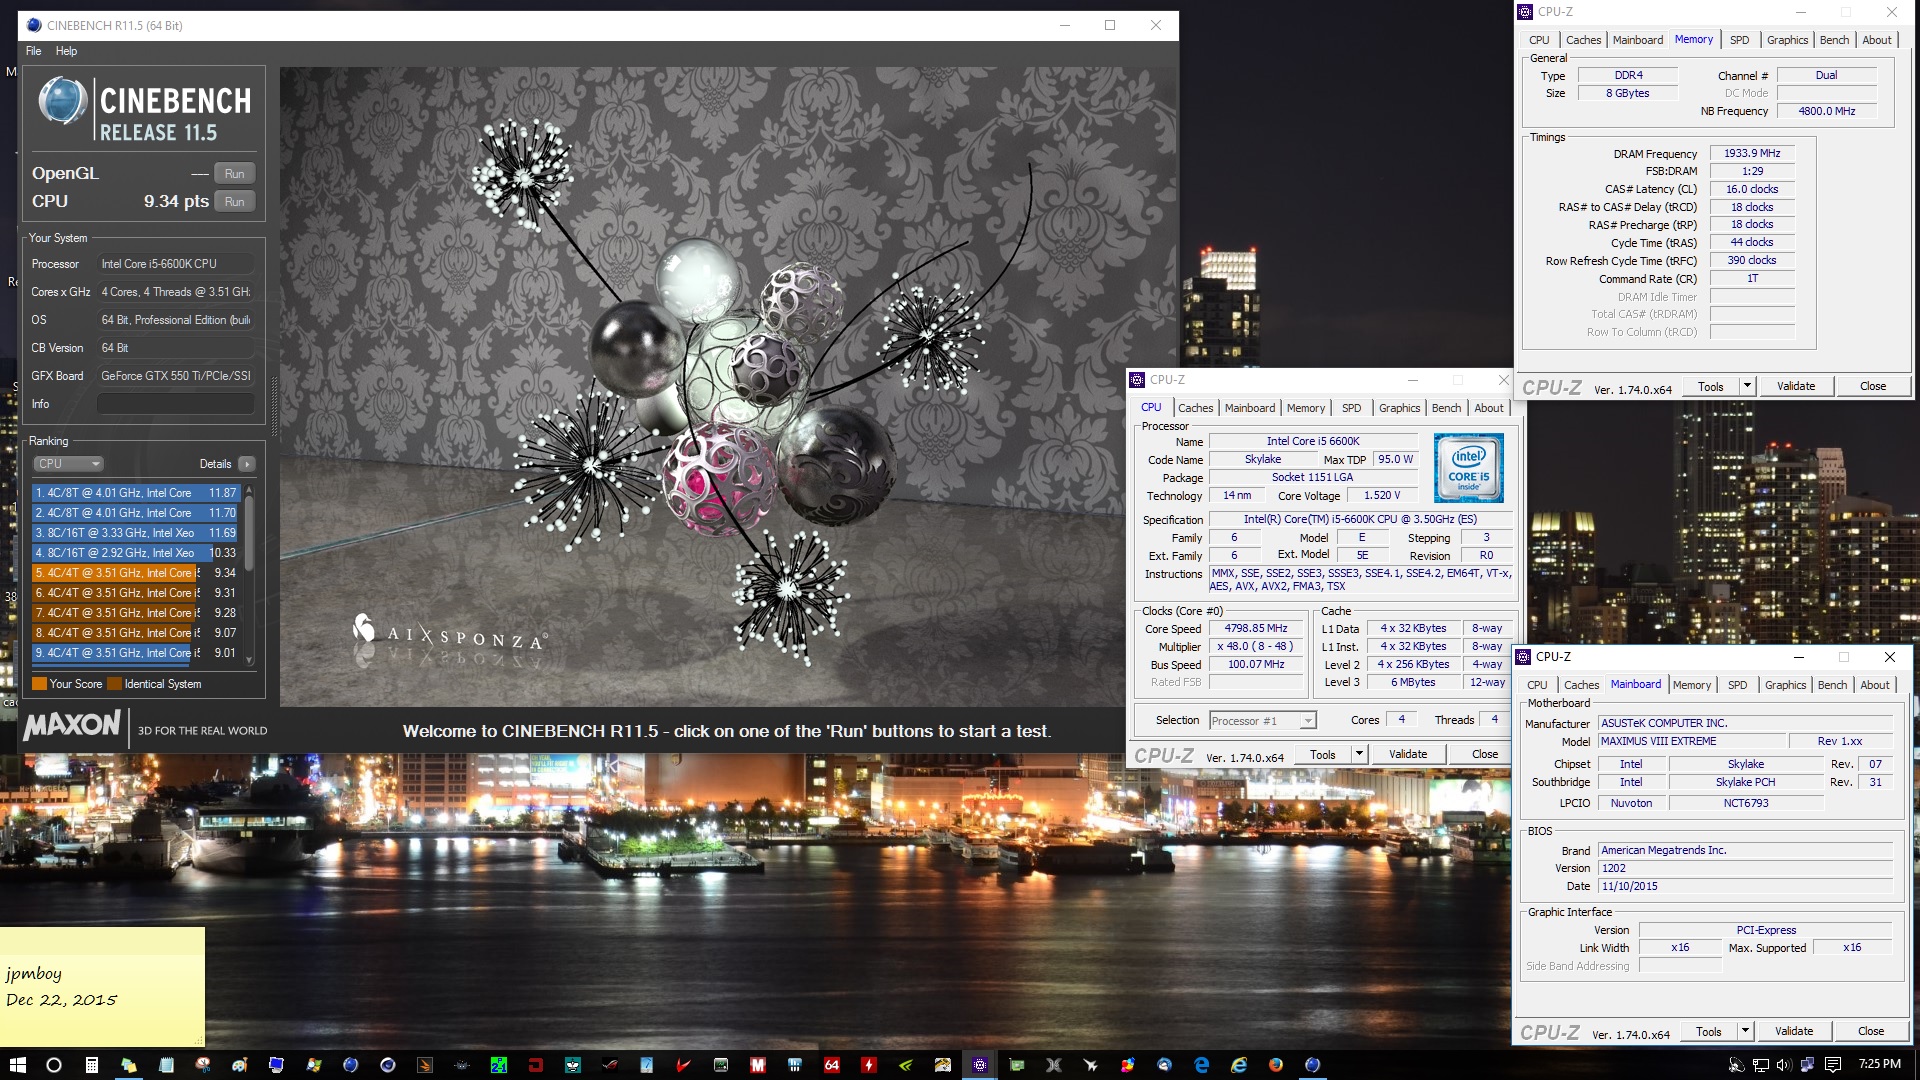Select ranking row 6 scoring 9.31
The height and width of the screenshot is (1080, 1920).
click(136, 593)
